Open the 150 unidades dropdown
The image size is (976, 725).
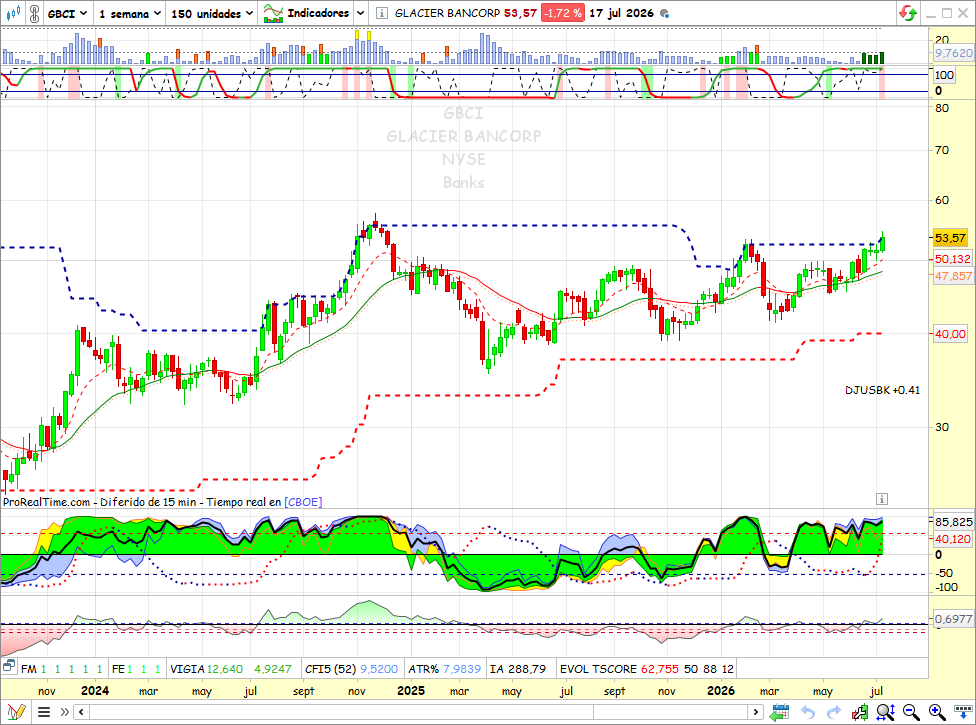coord(212,13)
